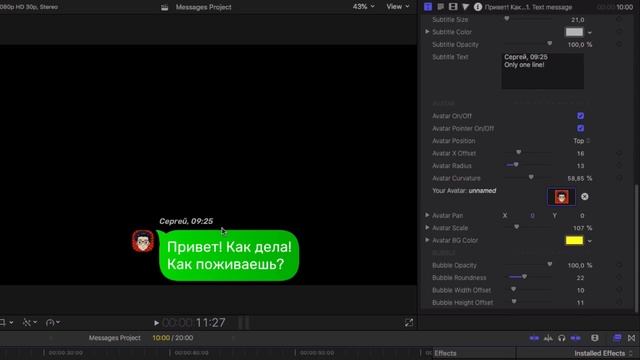Open Subtitle Color swatch dropdown arrow
Viewport: 640px width, 360px height.
[x=590, y=32]
